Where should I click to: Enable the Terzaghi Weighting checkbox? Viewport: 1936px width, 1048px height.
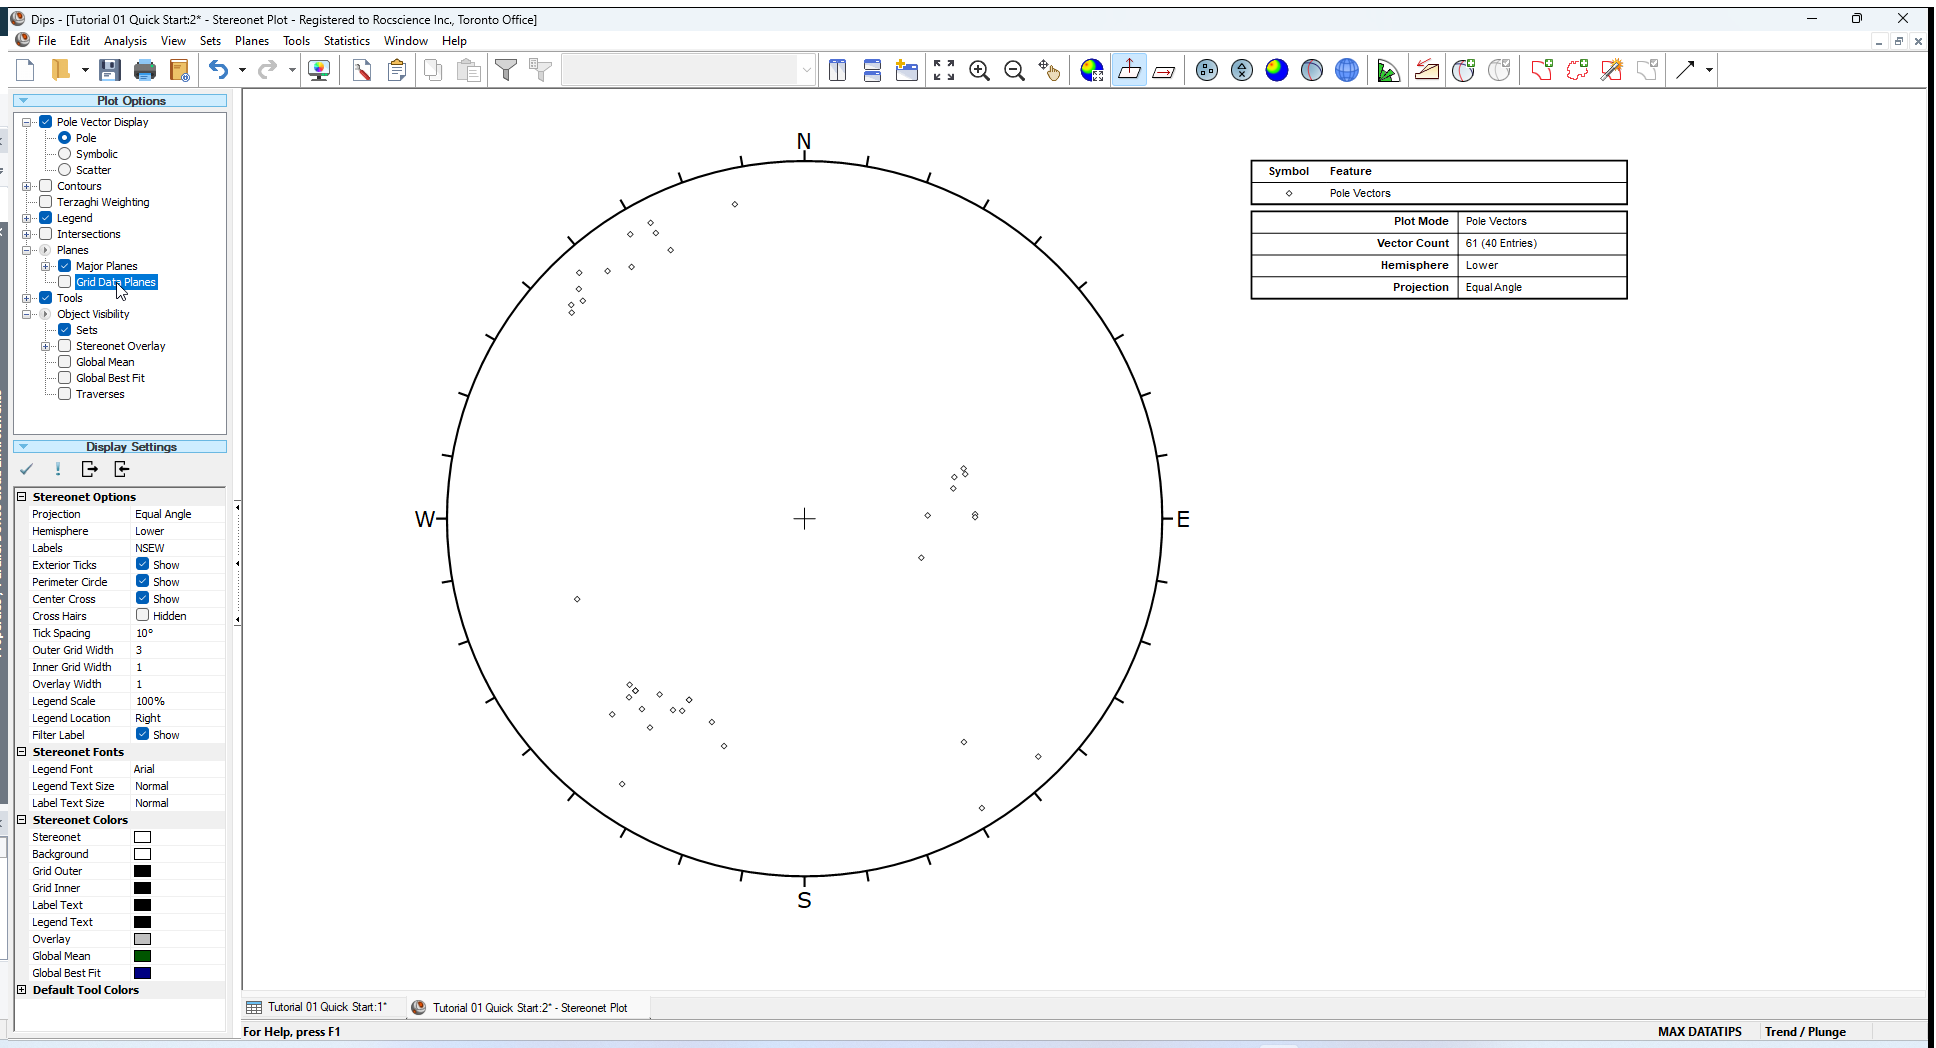coord(46,201)
